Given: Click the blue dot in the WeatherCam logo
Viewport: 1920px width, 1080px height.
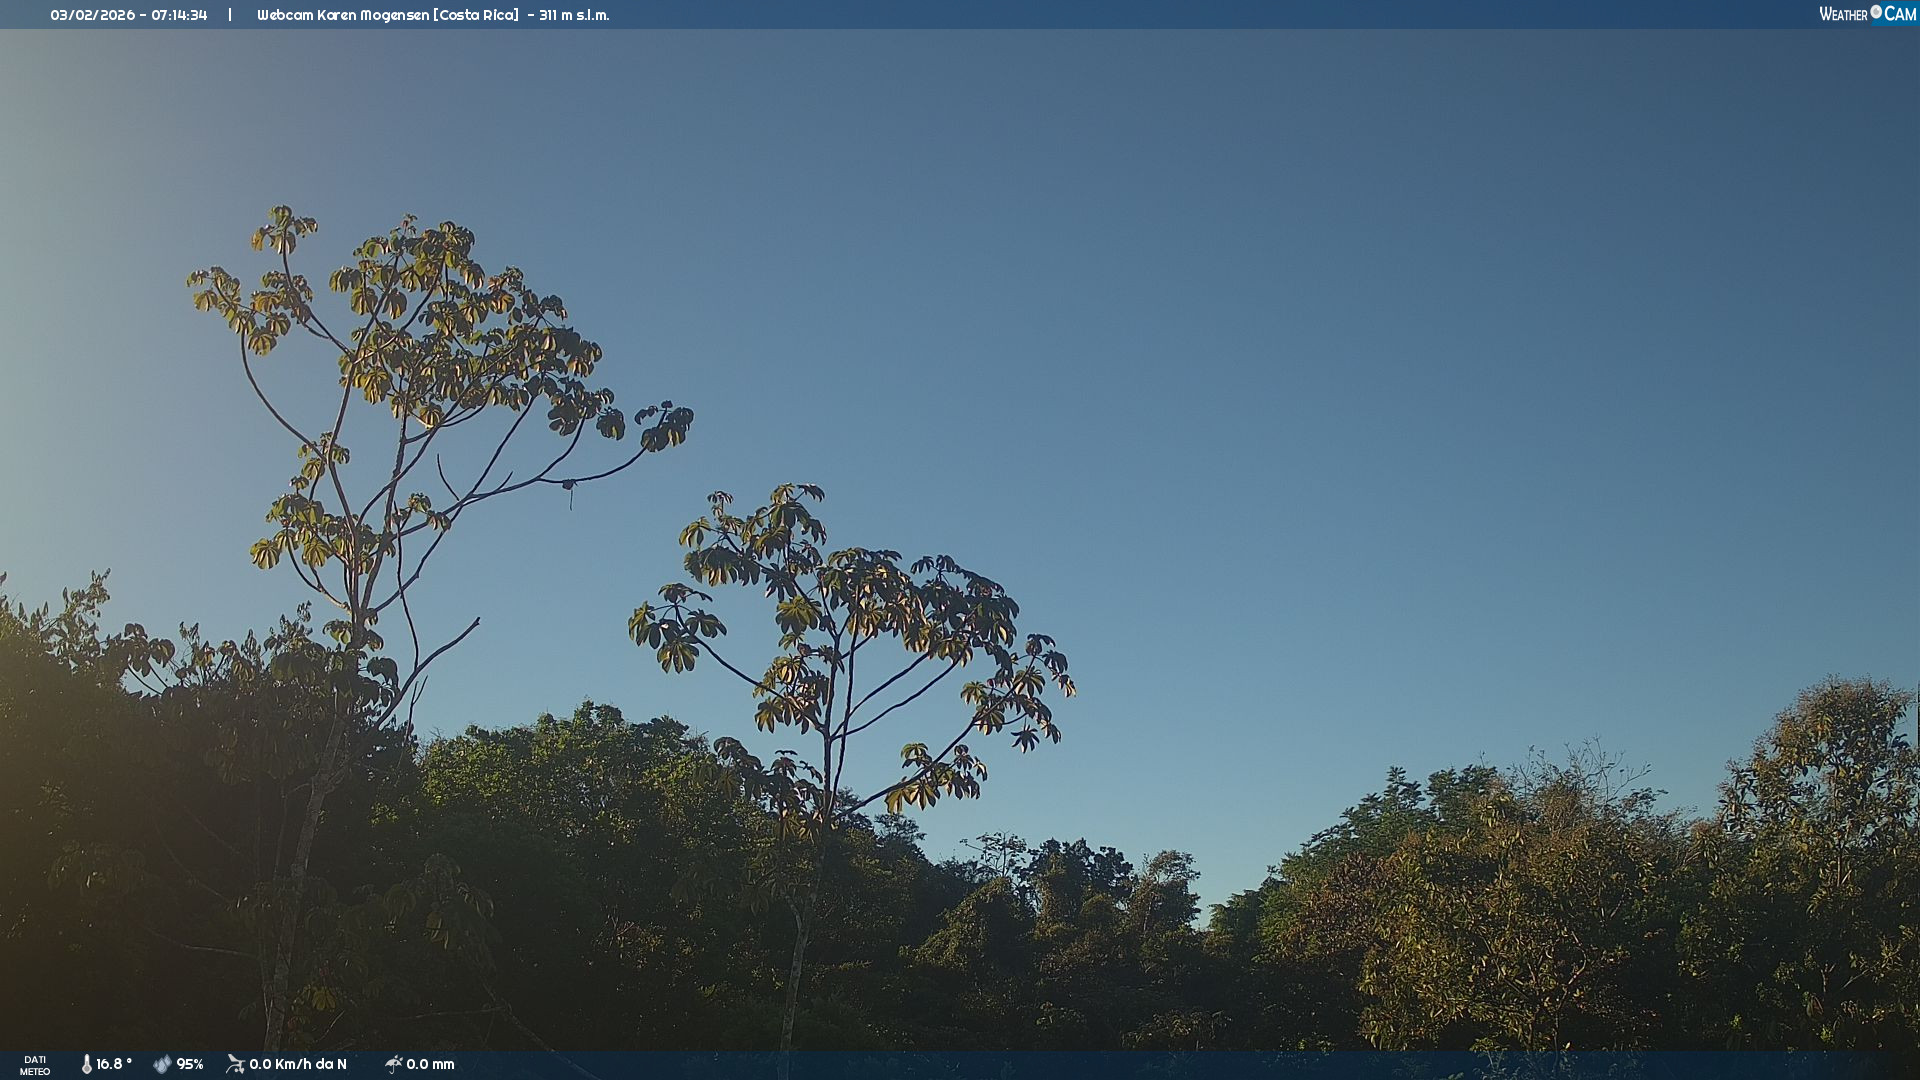Looking at the screenshot, I should point(1876,11).
